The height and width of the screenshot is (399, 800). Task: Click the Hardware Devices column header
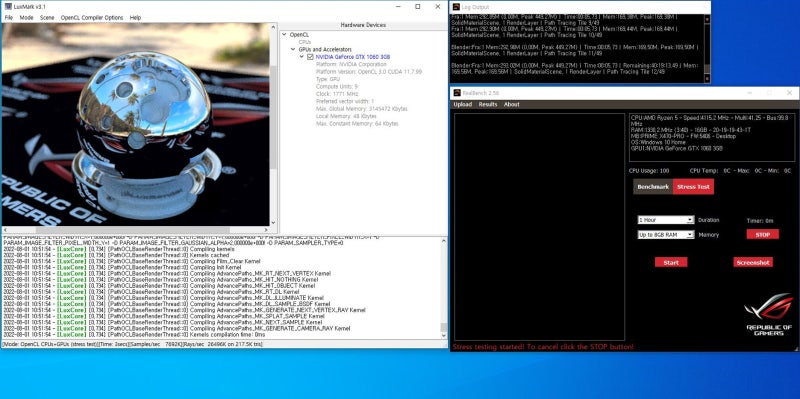click(x=363, y=25)
